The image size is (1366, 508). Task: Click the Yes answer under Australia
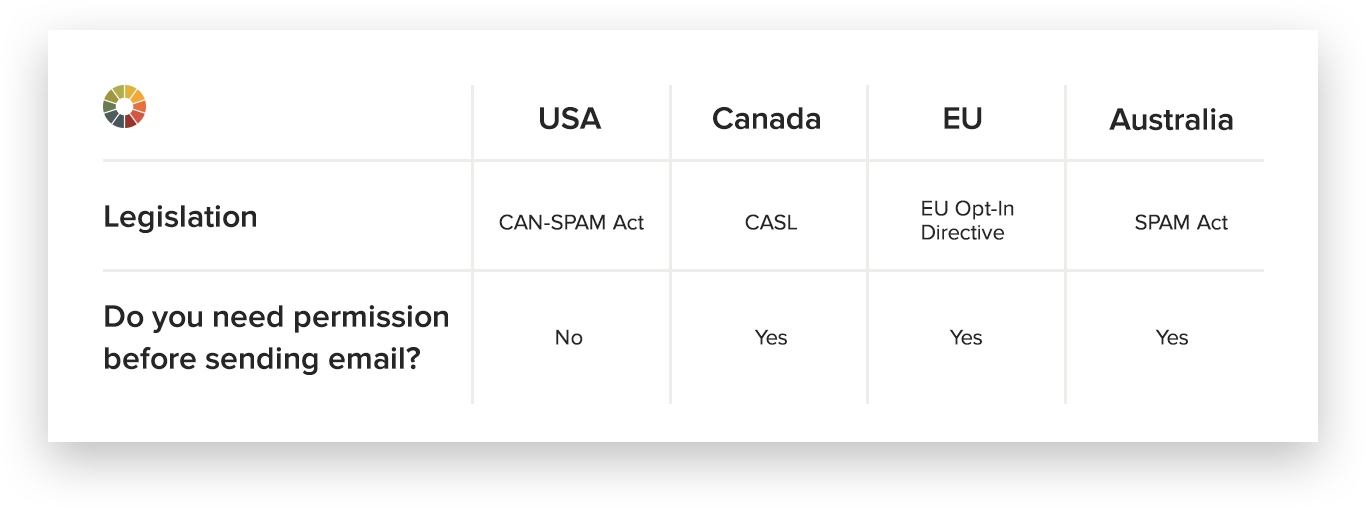(x=1172, y=338)
